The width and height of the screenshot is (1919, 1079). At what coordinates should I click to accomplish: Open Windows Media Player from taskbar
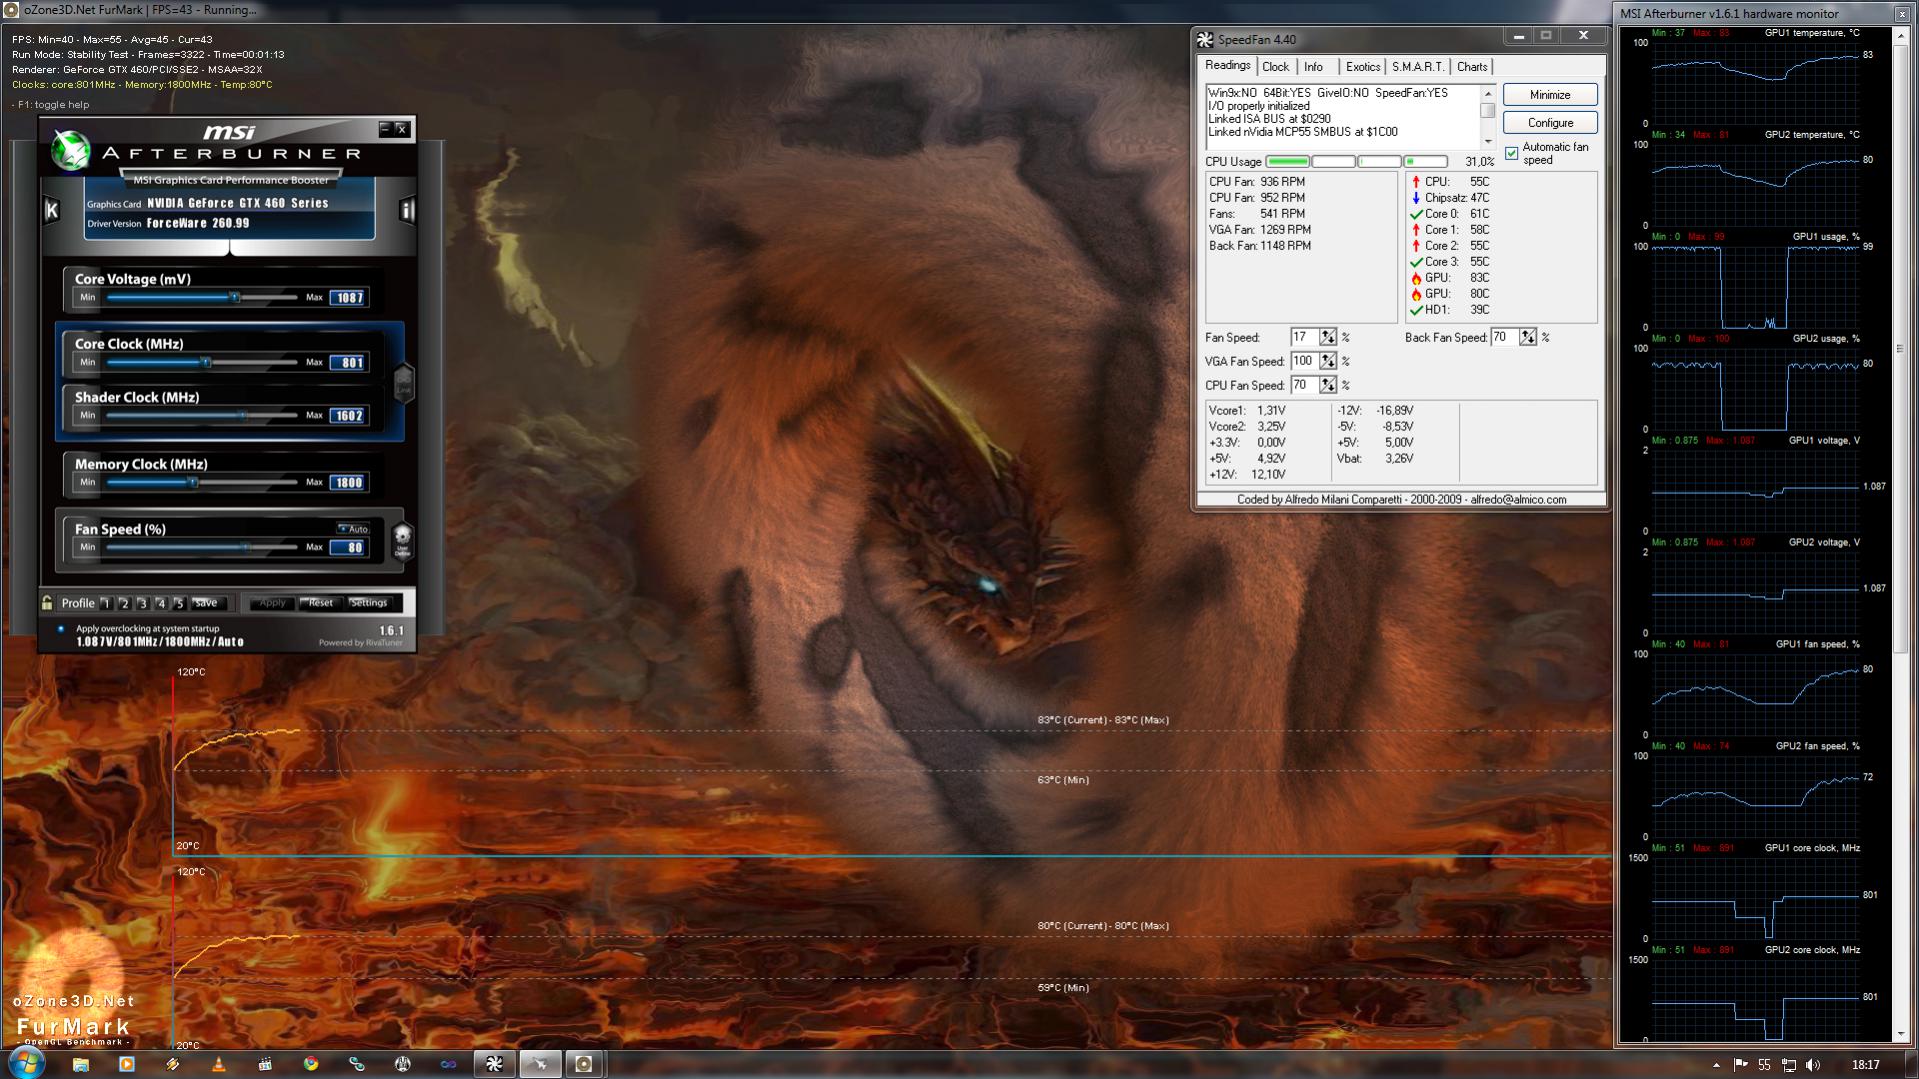126,1064
